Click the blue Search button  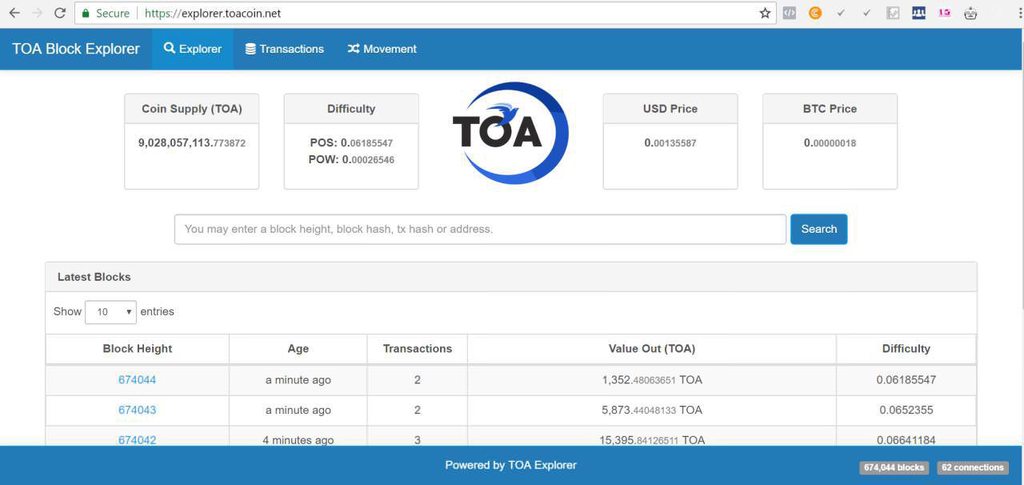pos(819,229)
